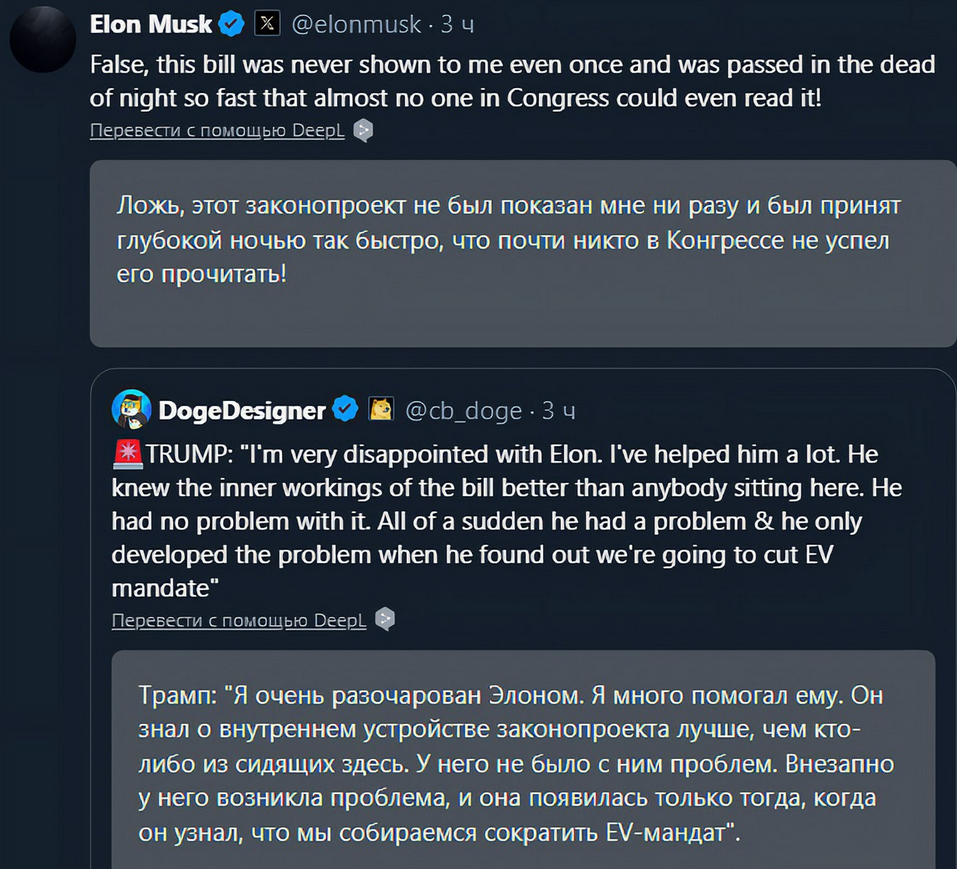Click the X affiliation badge icon
Viewport: 957px width, 869px height.
tap(267, 23)
